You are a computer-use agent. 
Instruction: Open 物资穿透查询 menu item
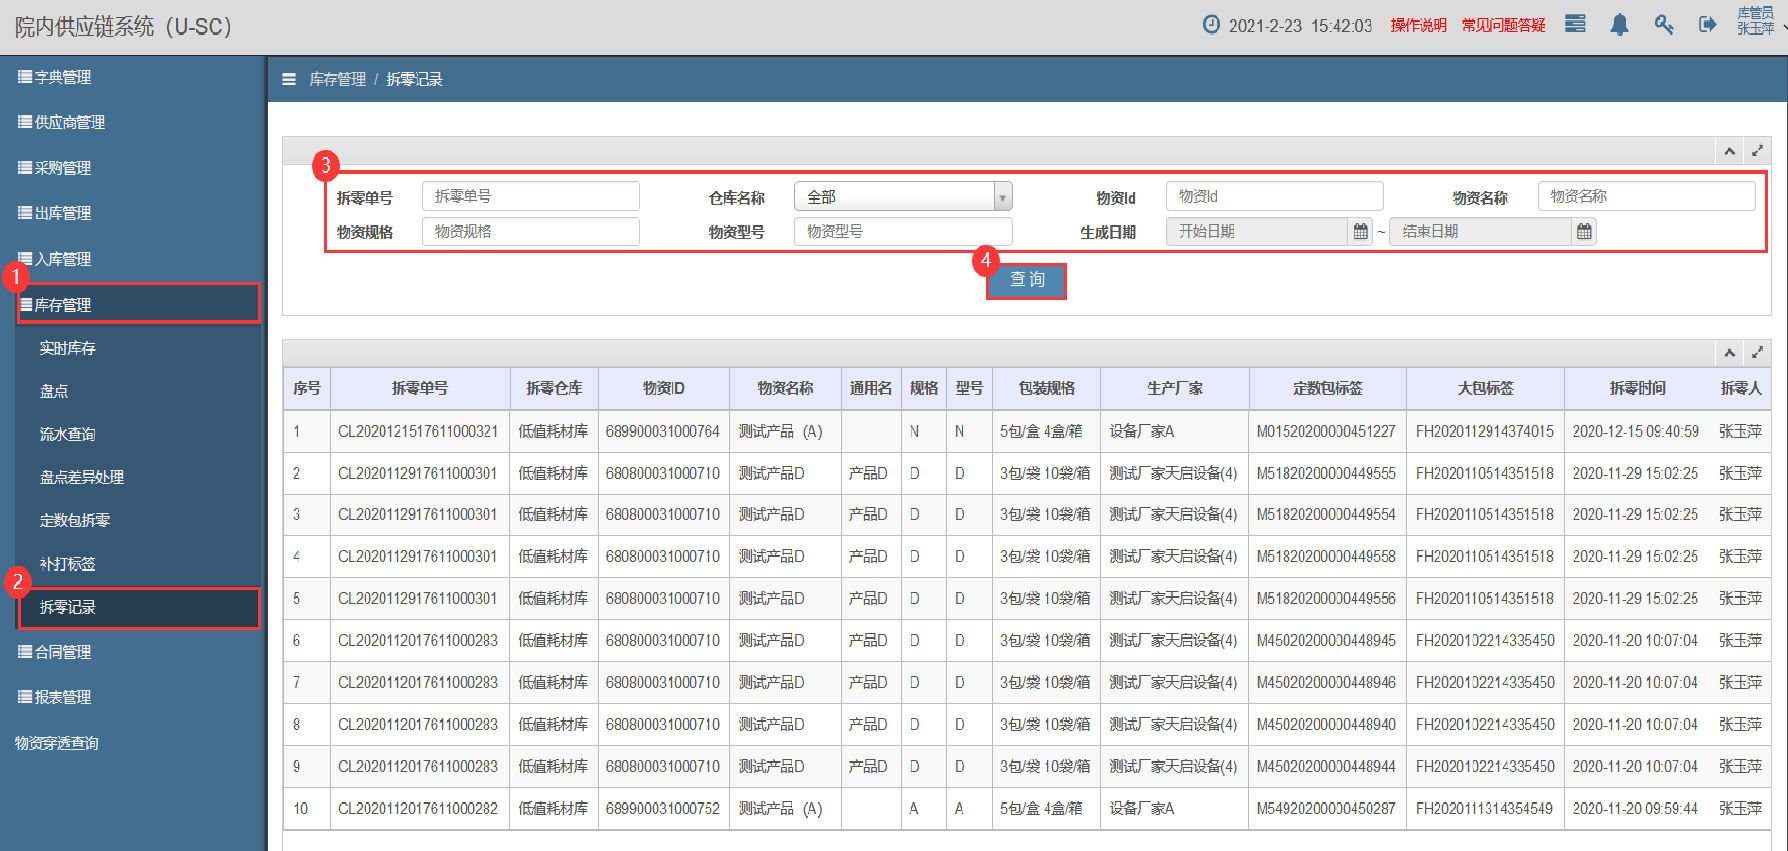coord(57,743)
